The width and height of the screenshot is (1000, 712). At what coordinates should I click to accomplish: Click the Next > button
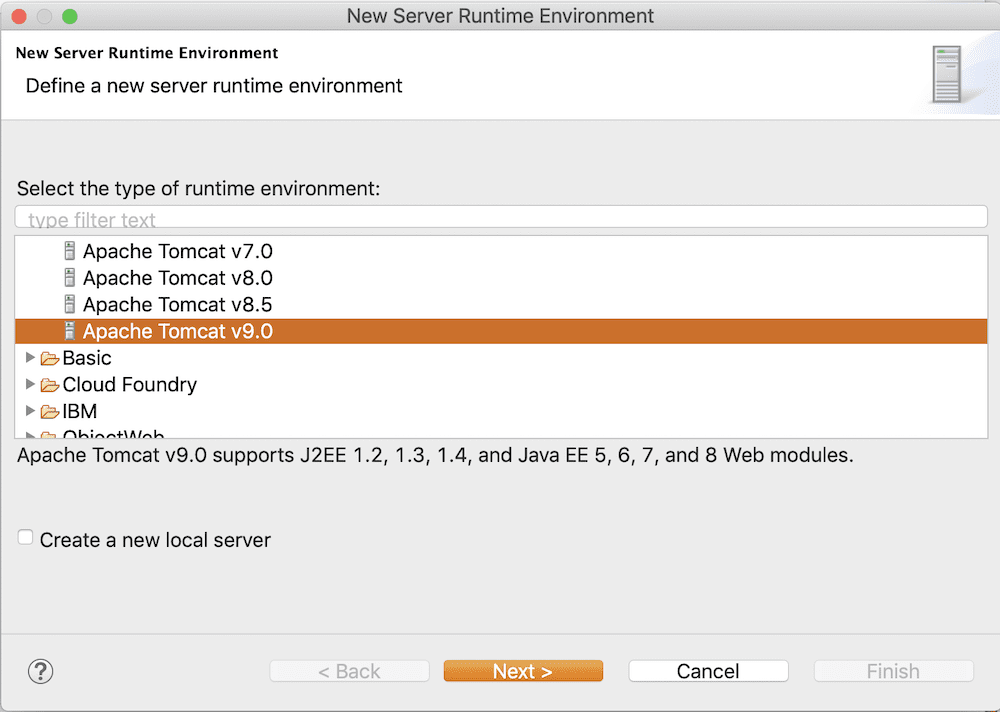(x=523, y=671)
